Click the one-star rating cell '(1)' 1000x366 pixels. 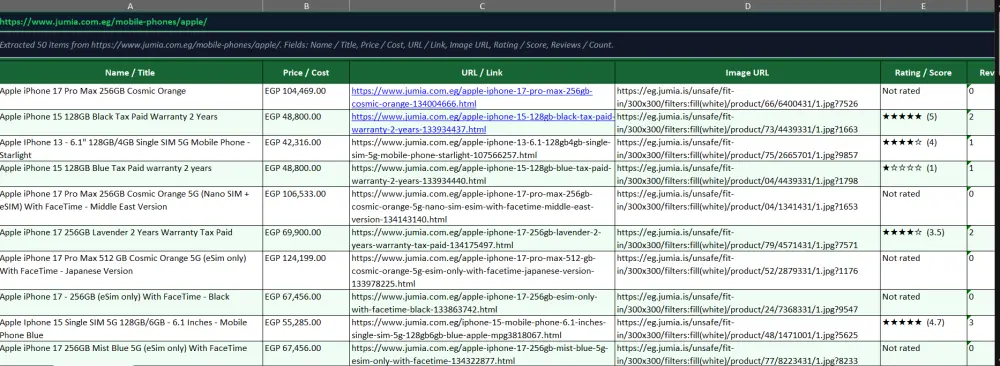pyautogui.click(x=923, y=174)
